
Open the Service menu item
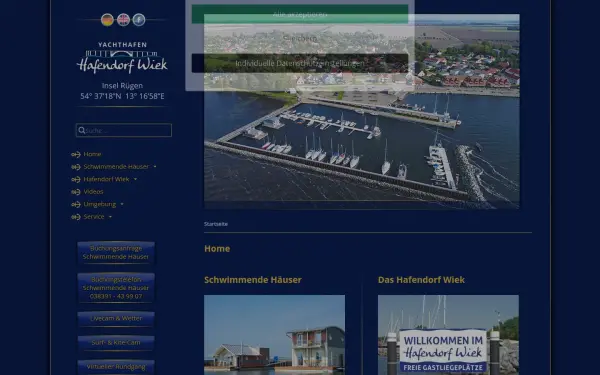94,217
